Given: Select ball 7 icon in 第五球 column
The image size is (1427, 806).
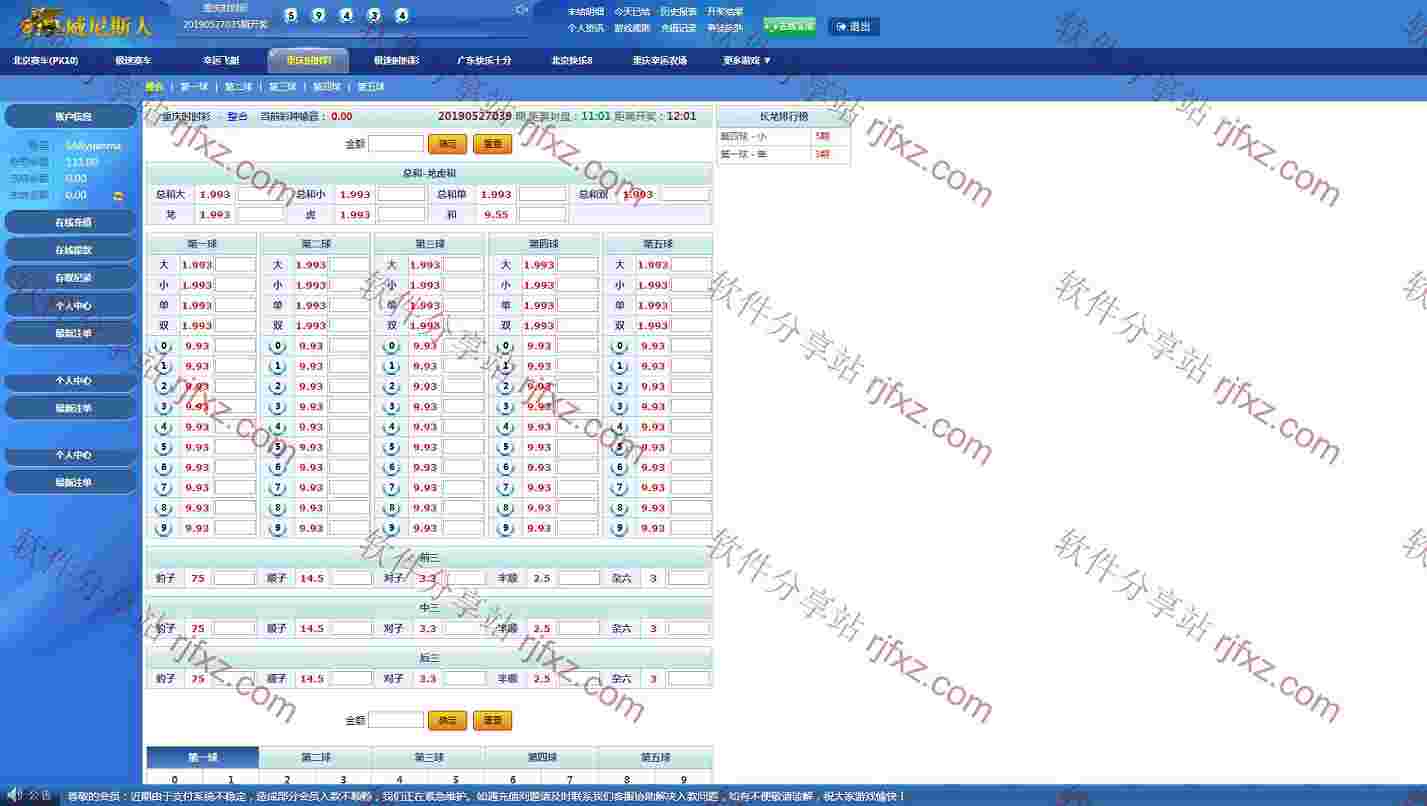Looking at the screenshot, I should [x=619, y=488].
